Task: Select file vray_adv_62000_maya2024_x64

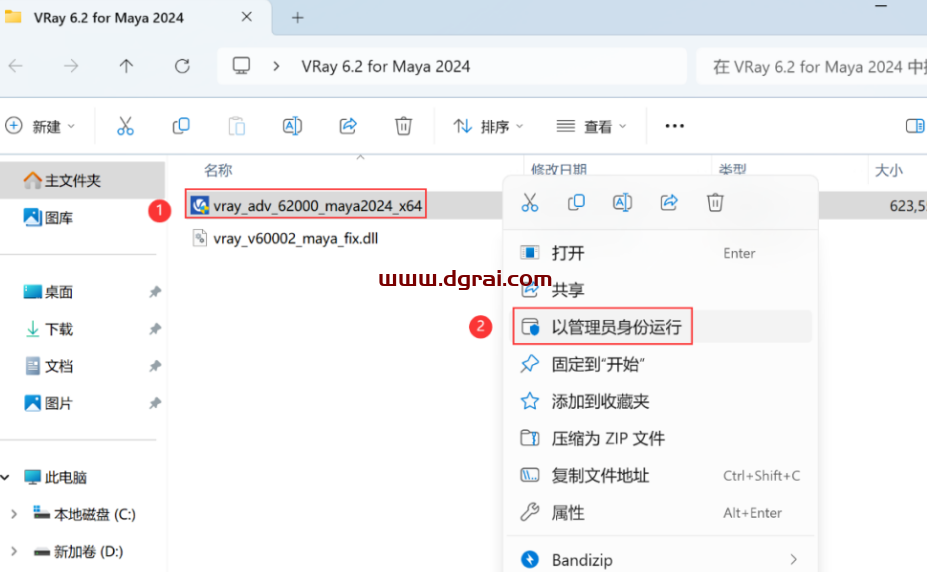Action: [317, 206]
